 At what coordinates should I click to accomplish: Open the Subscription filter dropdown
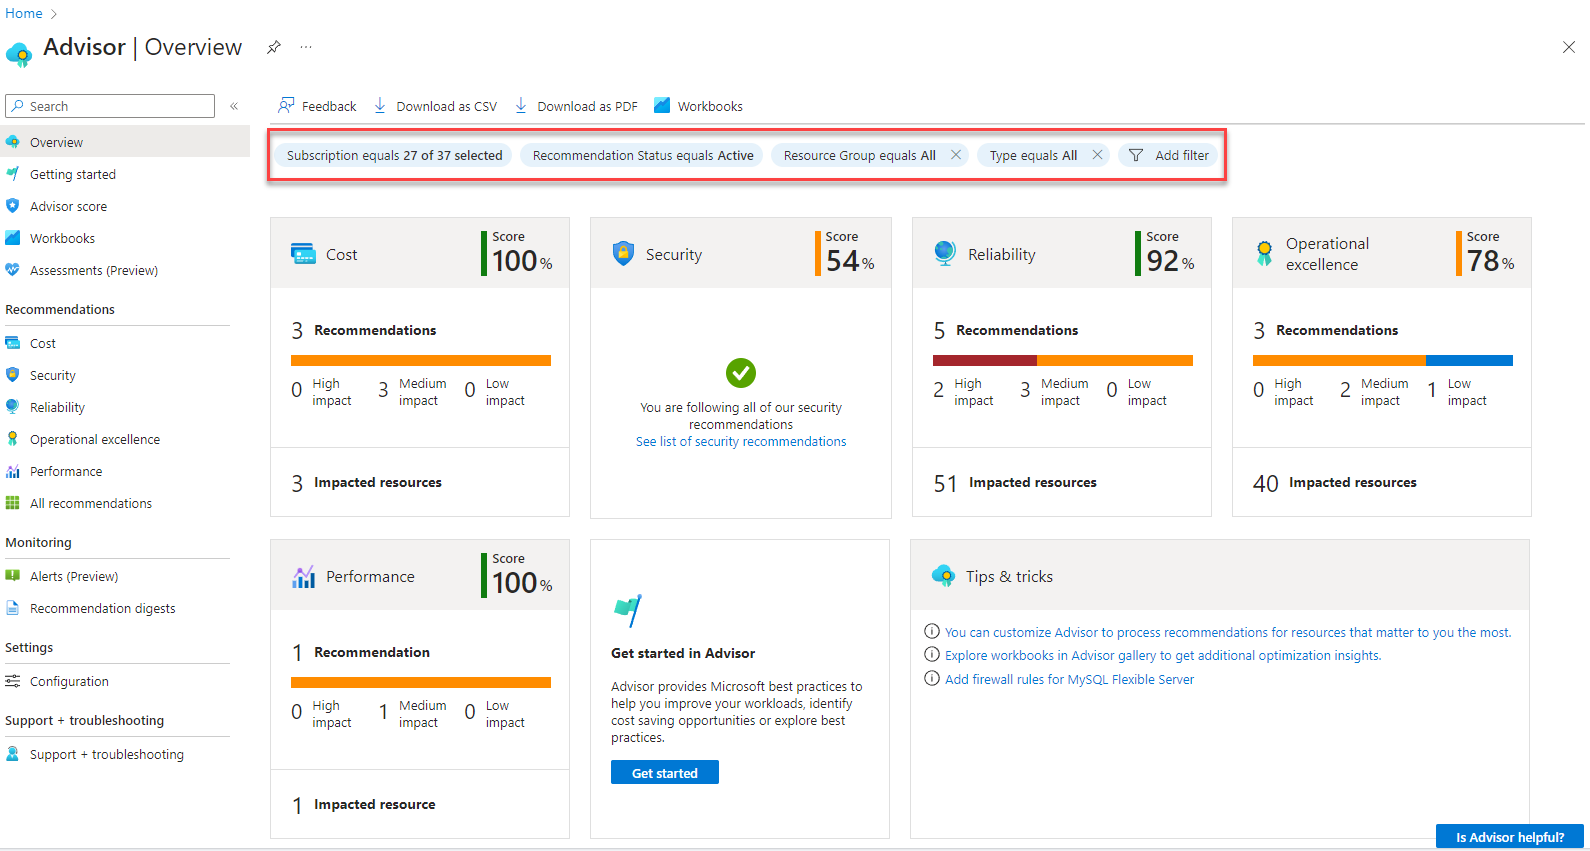click(394, 155)
